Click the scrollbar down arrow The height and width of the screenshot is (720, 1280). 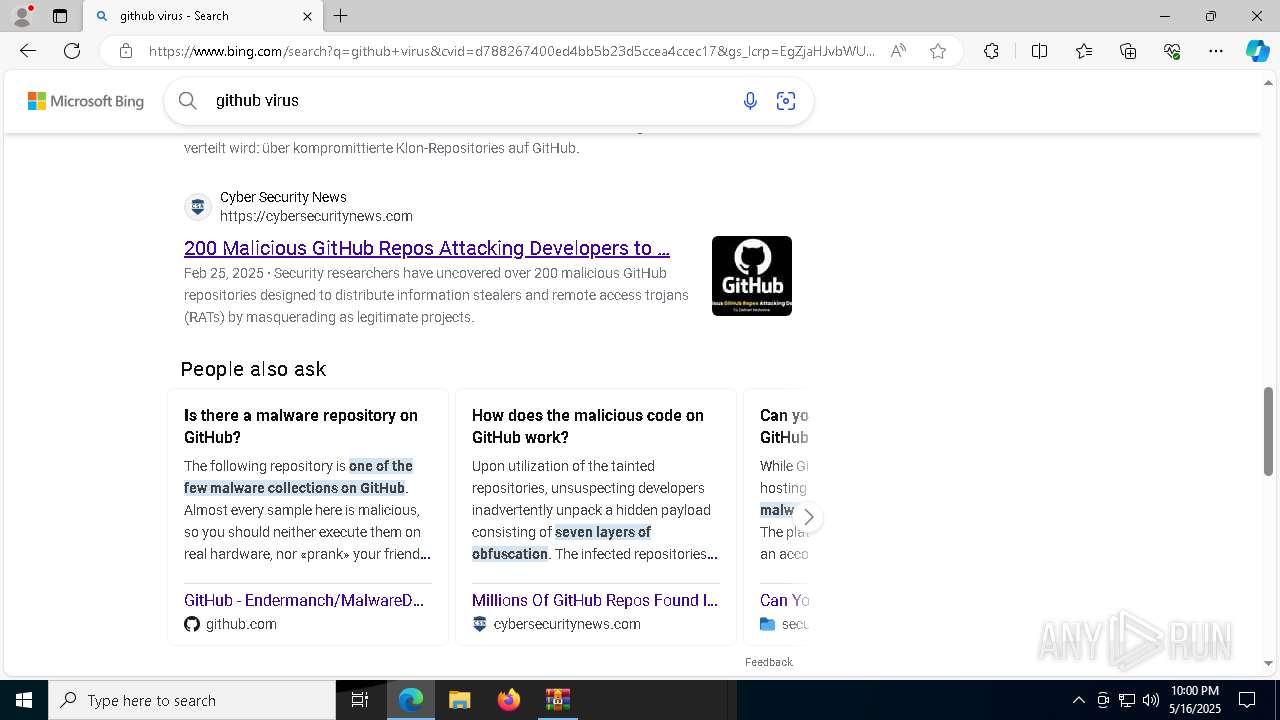1268,663
